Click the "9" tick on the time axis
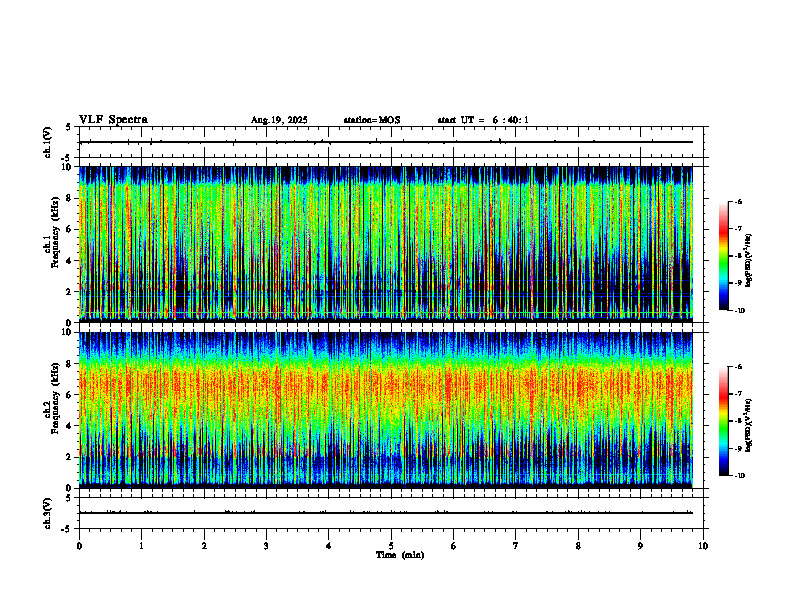Screen dimensions: 792x612 [640, 546]
